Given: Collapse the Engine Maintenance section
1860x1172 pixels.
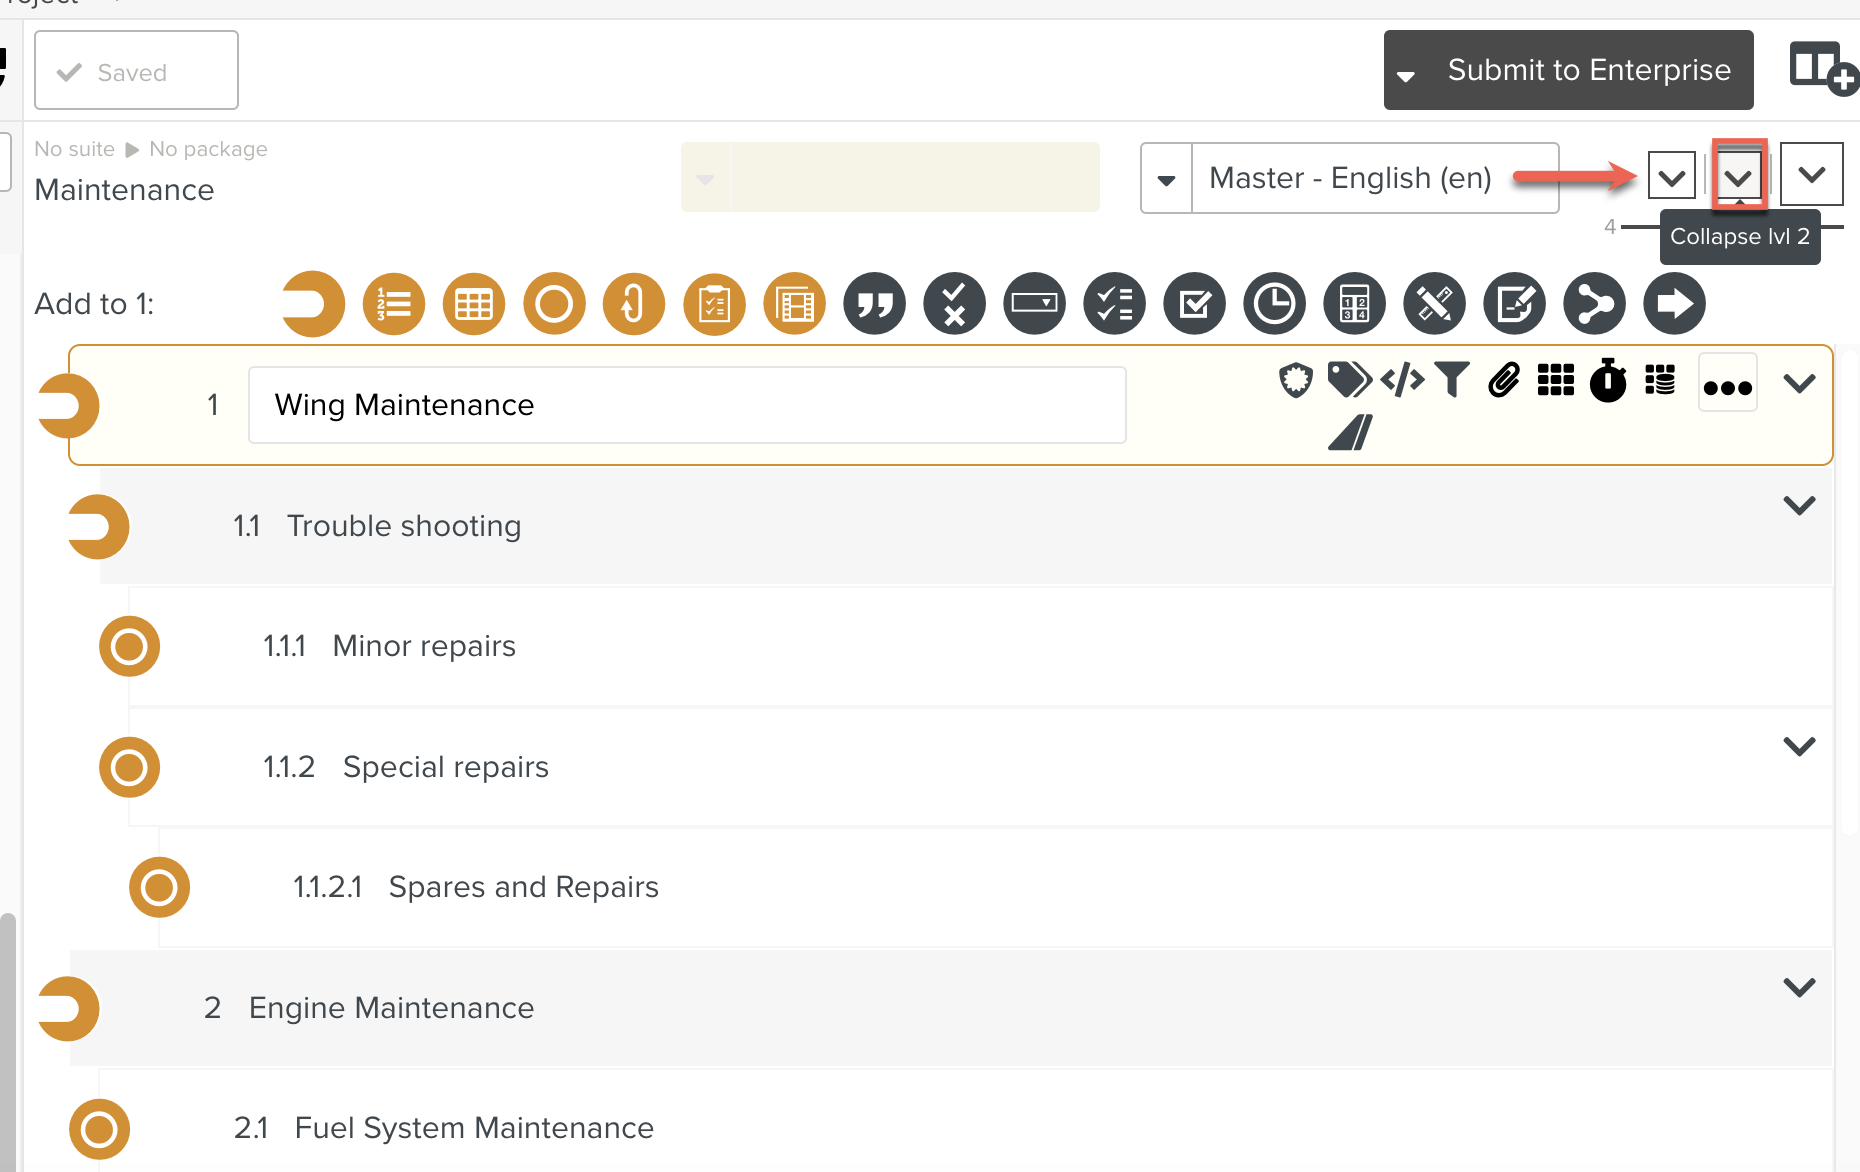Looking at the screenshot, I should tap(1799, 988).
